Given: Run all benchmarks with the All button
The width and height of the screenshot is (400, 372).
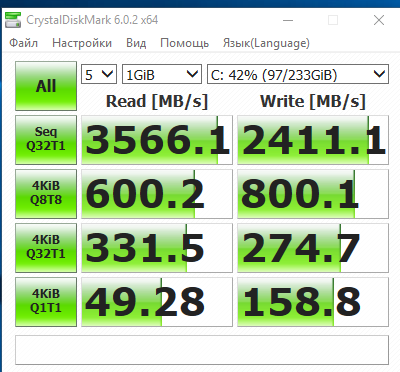Looking at the screenshot, I should 46,86.
